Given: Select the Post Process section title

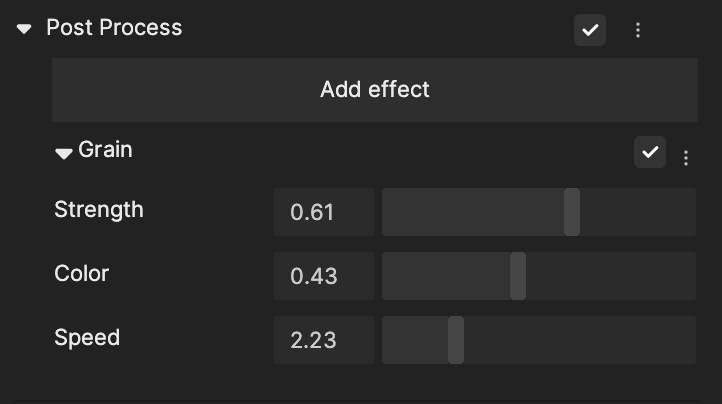Looking at the screenshot, I should (114, 28).
